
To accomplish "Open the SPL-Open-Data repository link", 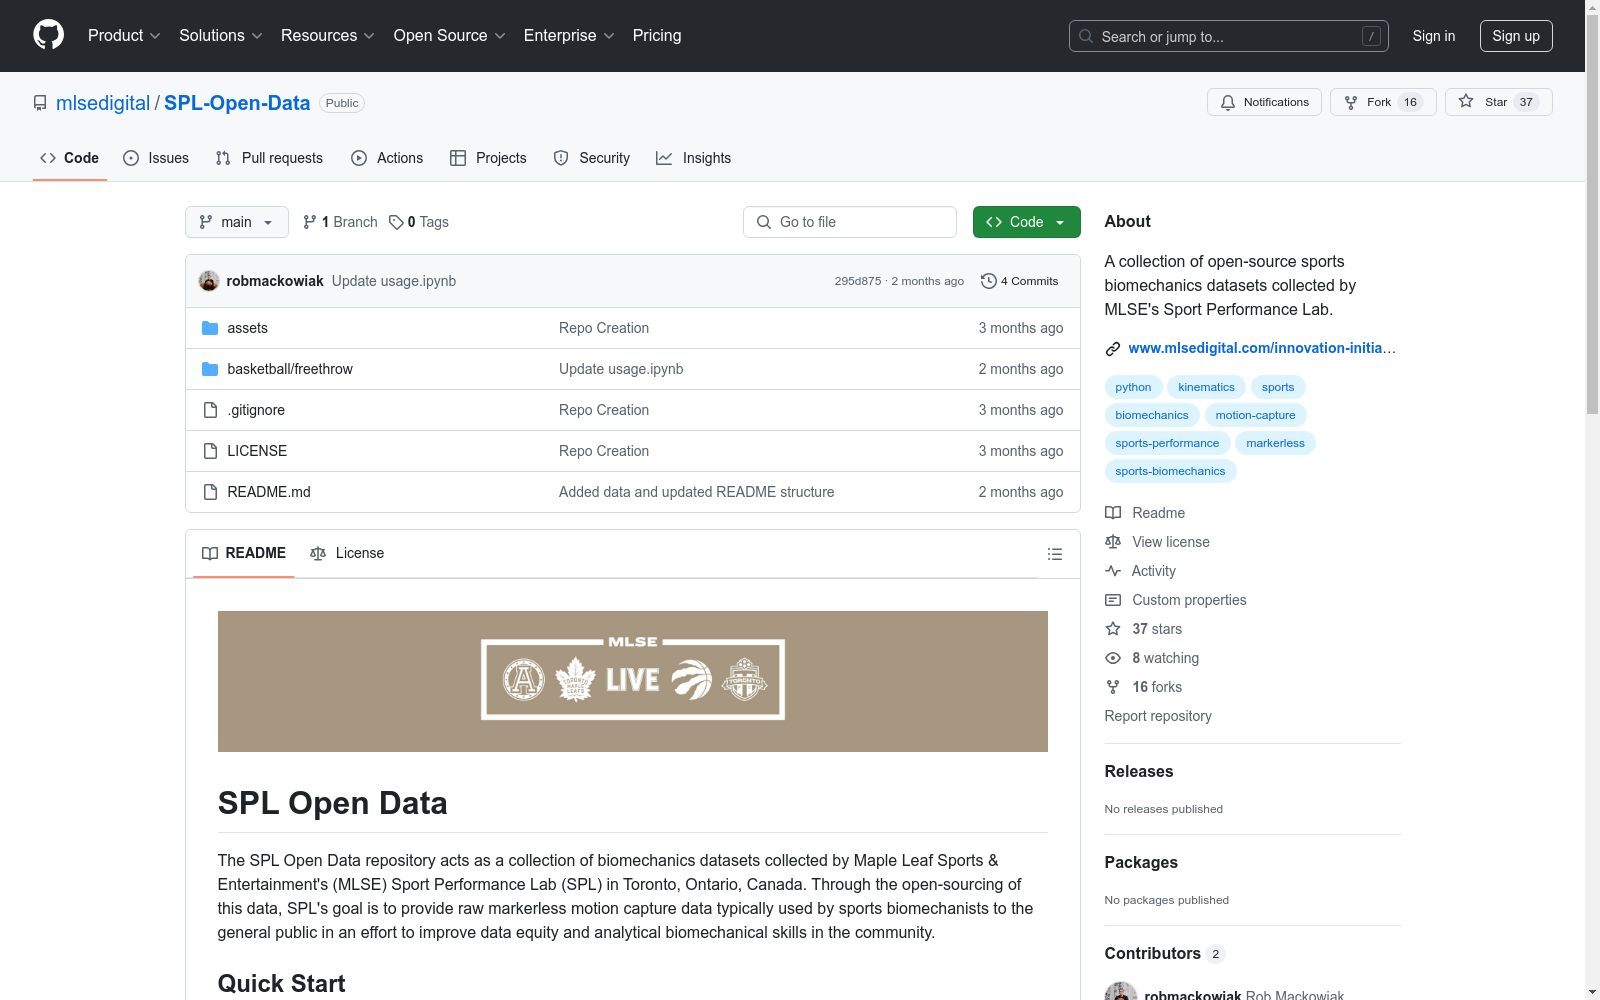I will pyautogui.click(x=237, y=103).
